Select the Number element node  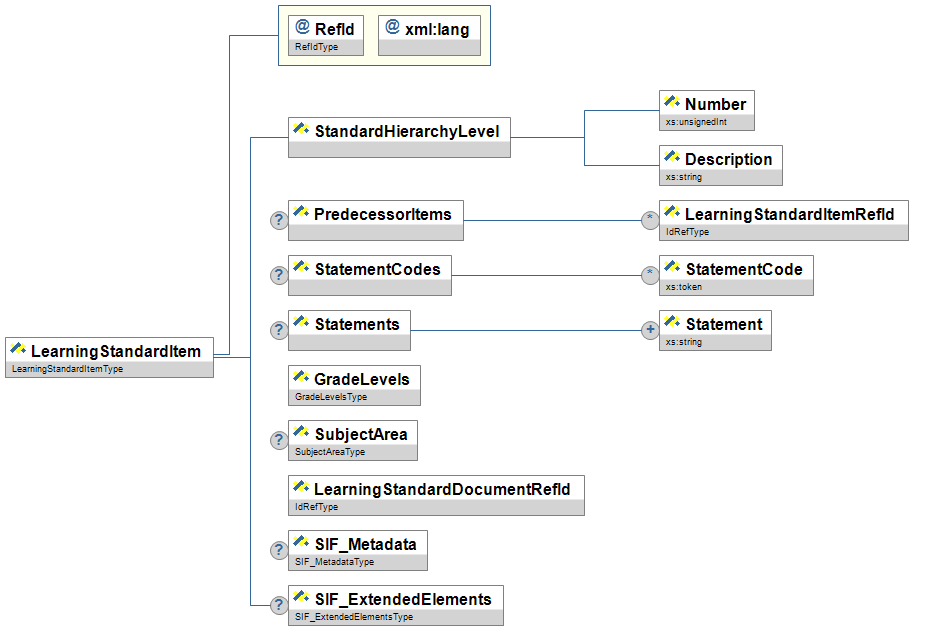pos(707,104)
